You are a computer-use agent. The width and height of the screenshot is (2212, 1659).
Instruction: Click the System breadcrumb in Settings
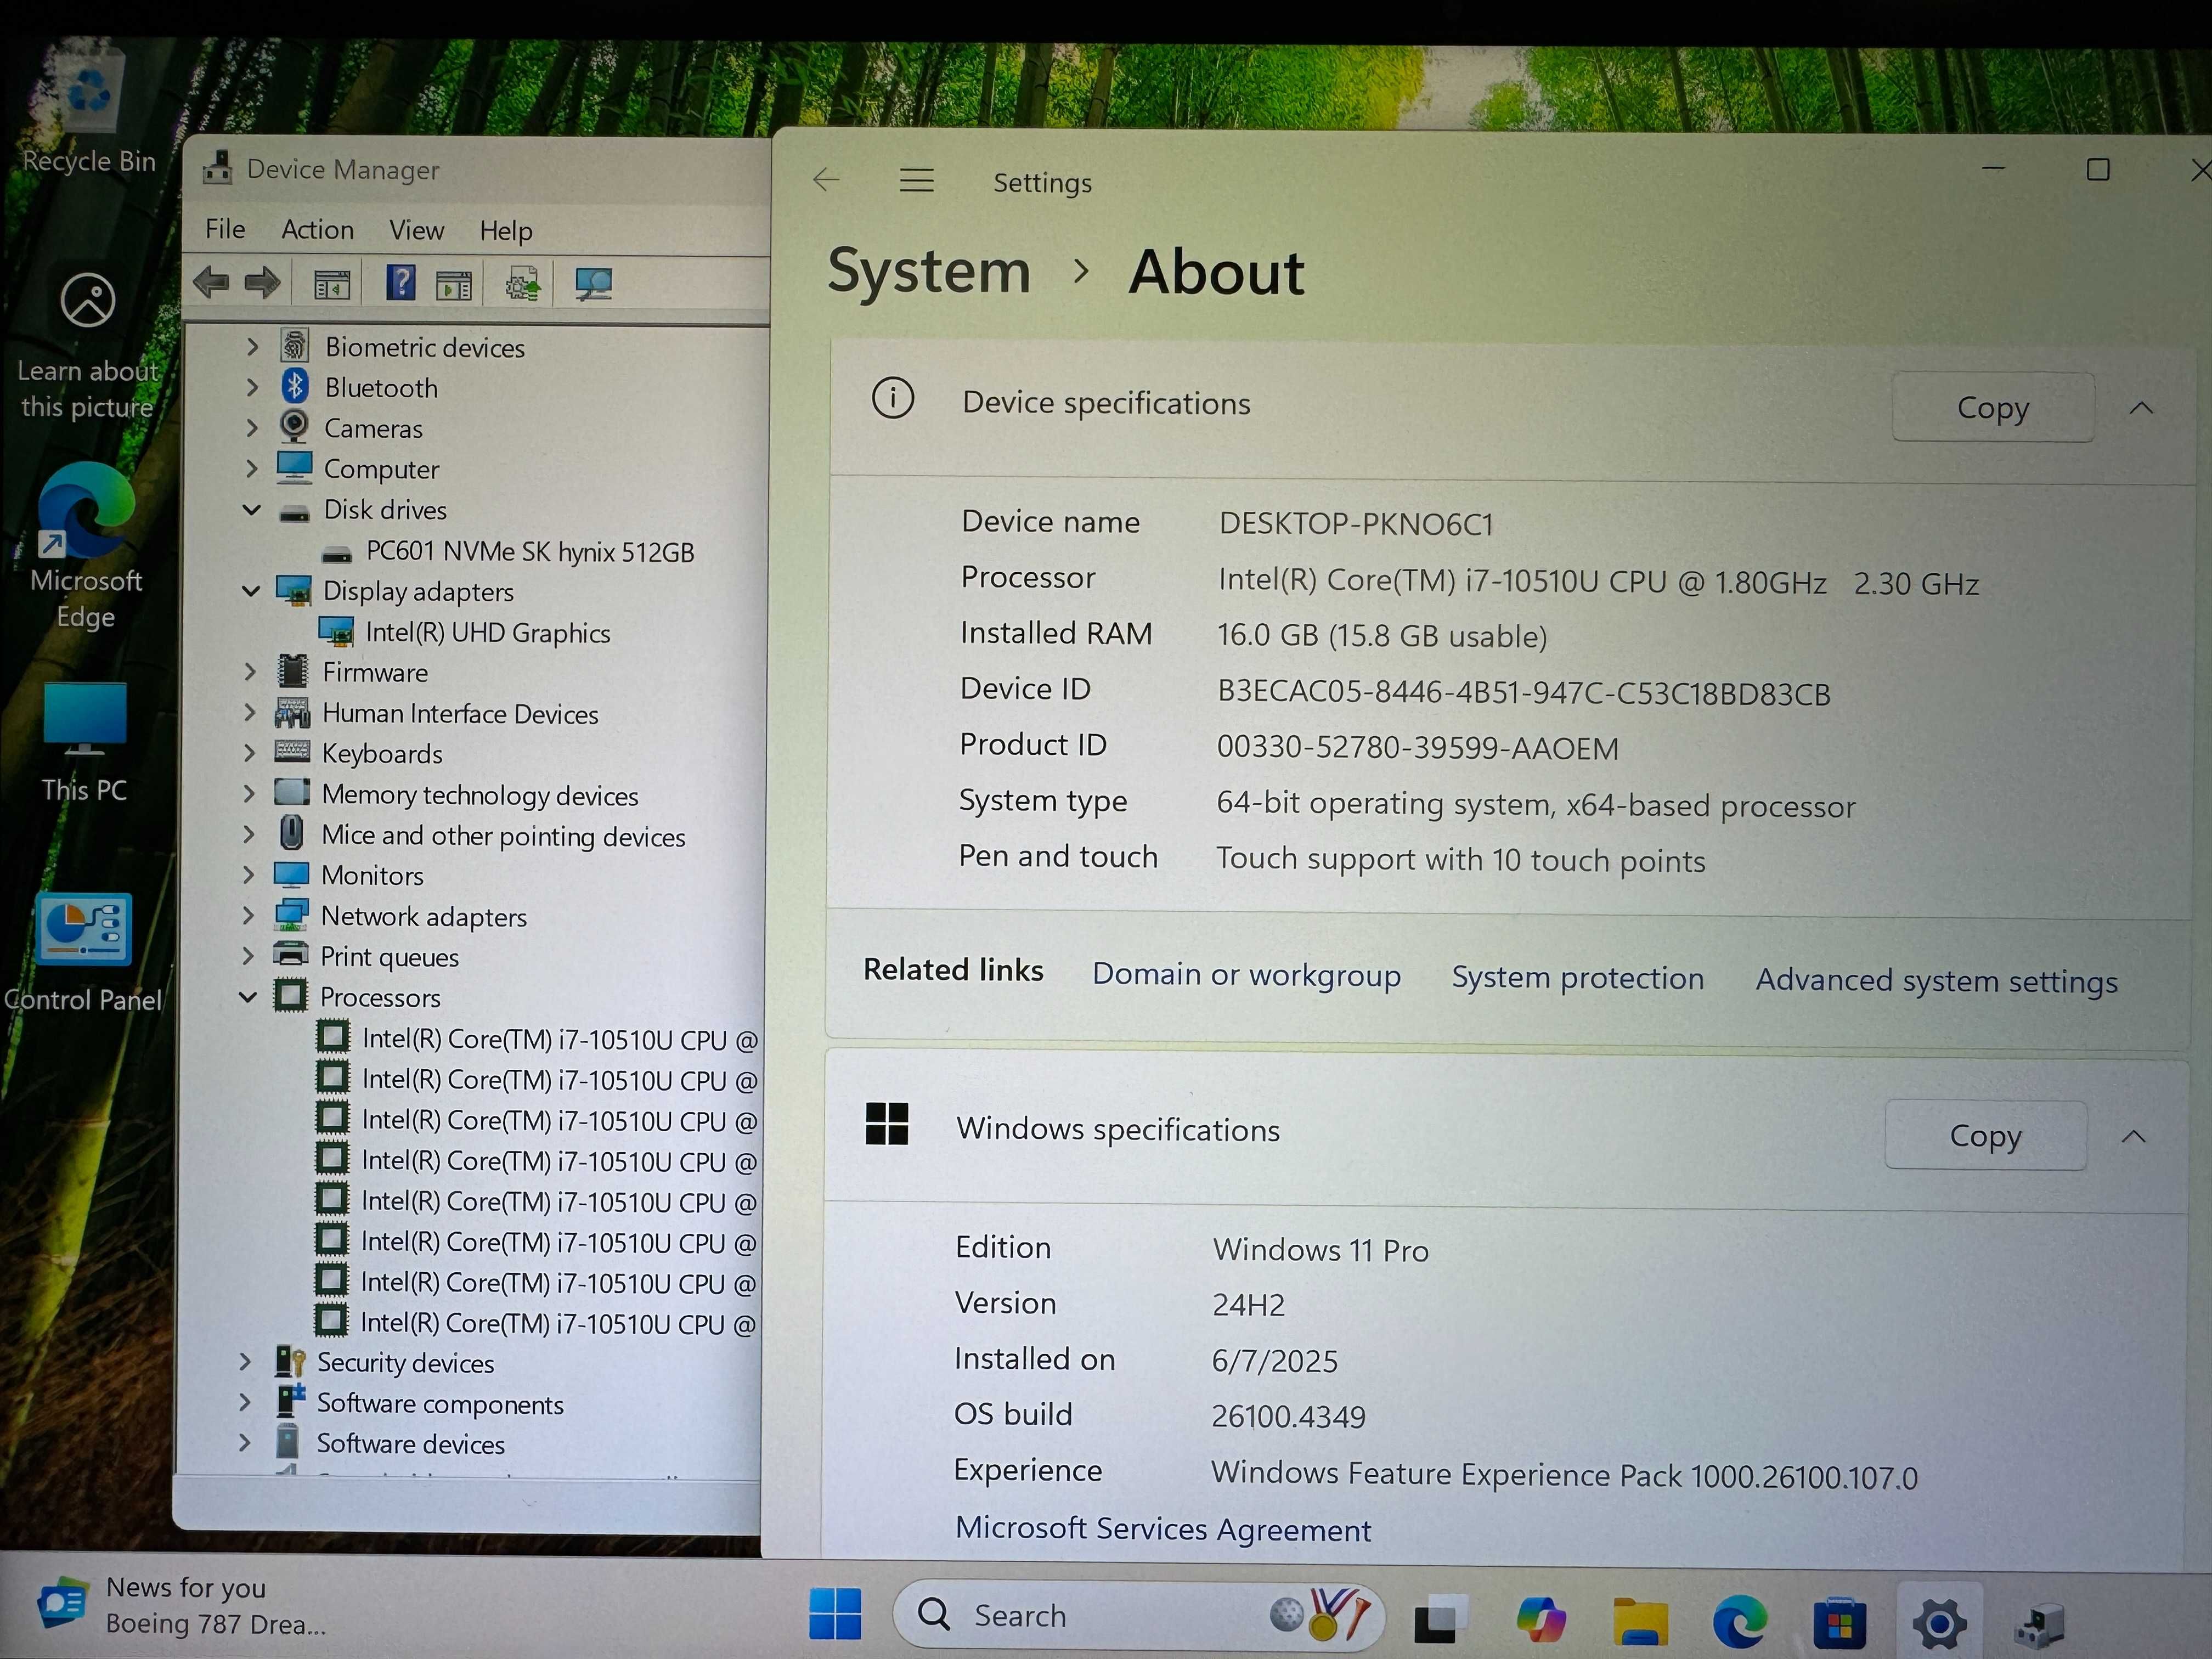929,271
